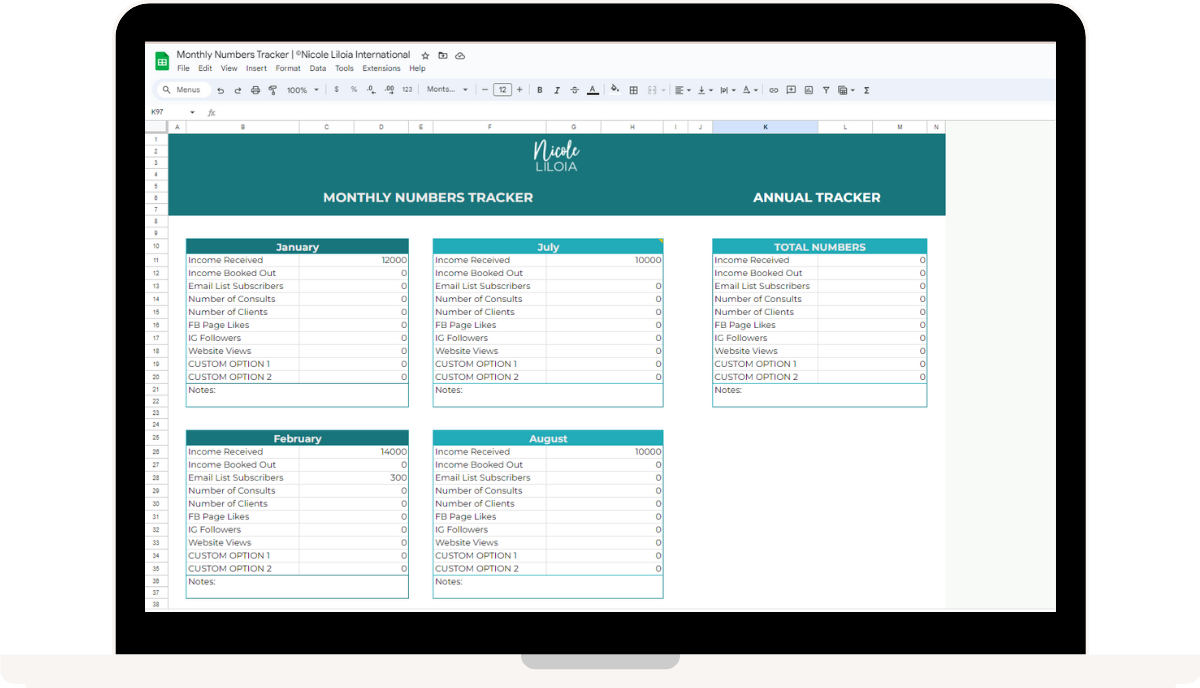Image resolution: width=1200 pixels, height=688 pixels.
Task: Select the TOTAL NUMBERS header cell
Action: (x=819, y=247)
